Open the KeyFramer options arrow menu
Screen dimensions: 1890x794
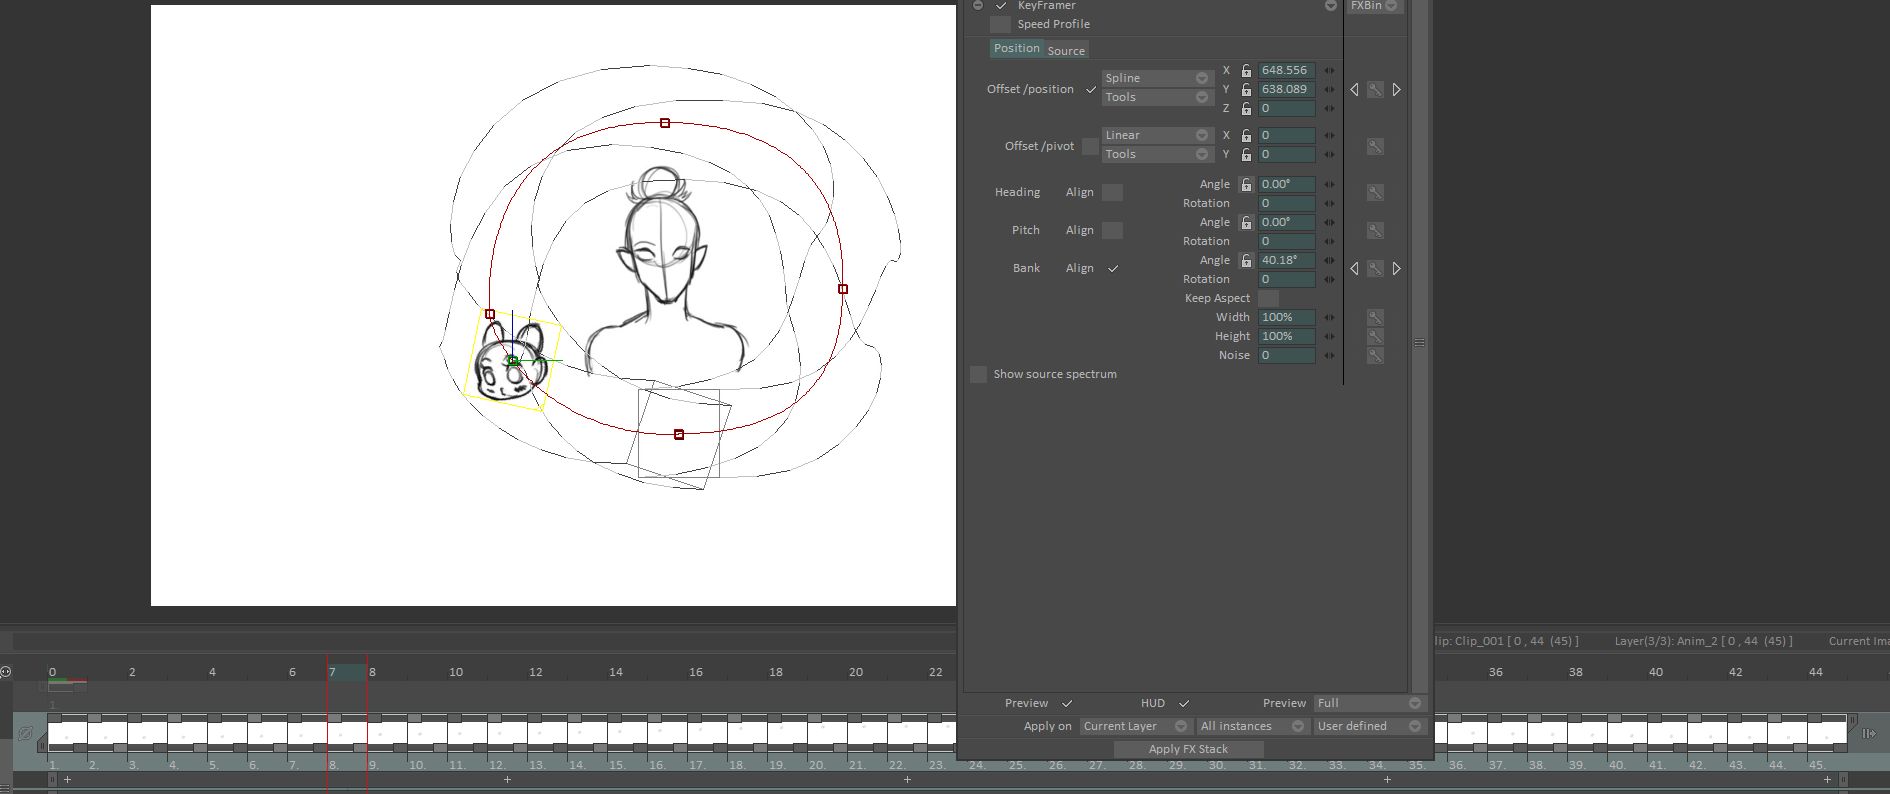pyautogui.click(x=1331, y=6)
